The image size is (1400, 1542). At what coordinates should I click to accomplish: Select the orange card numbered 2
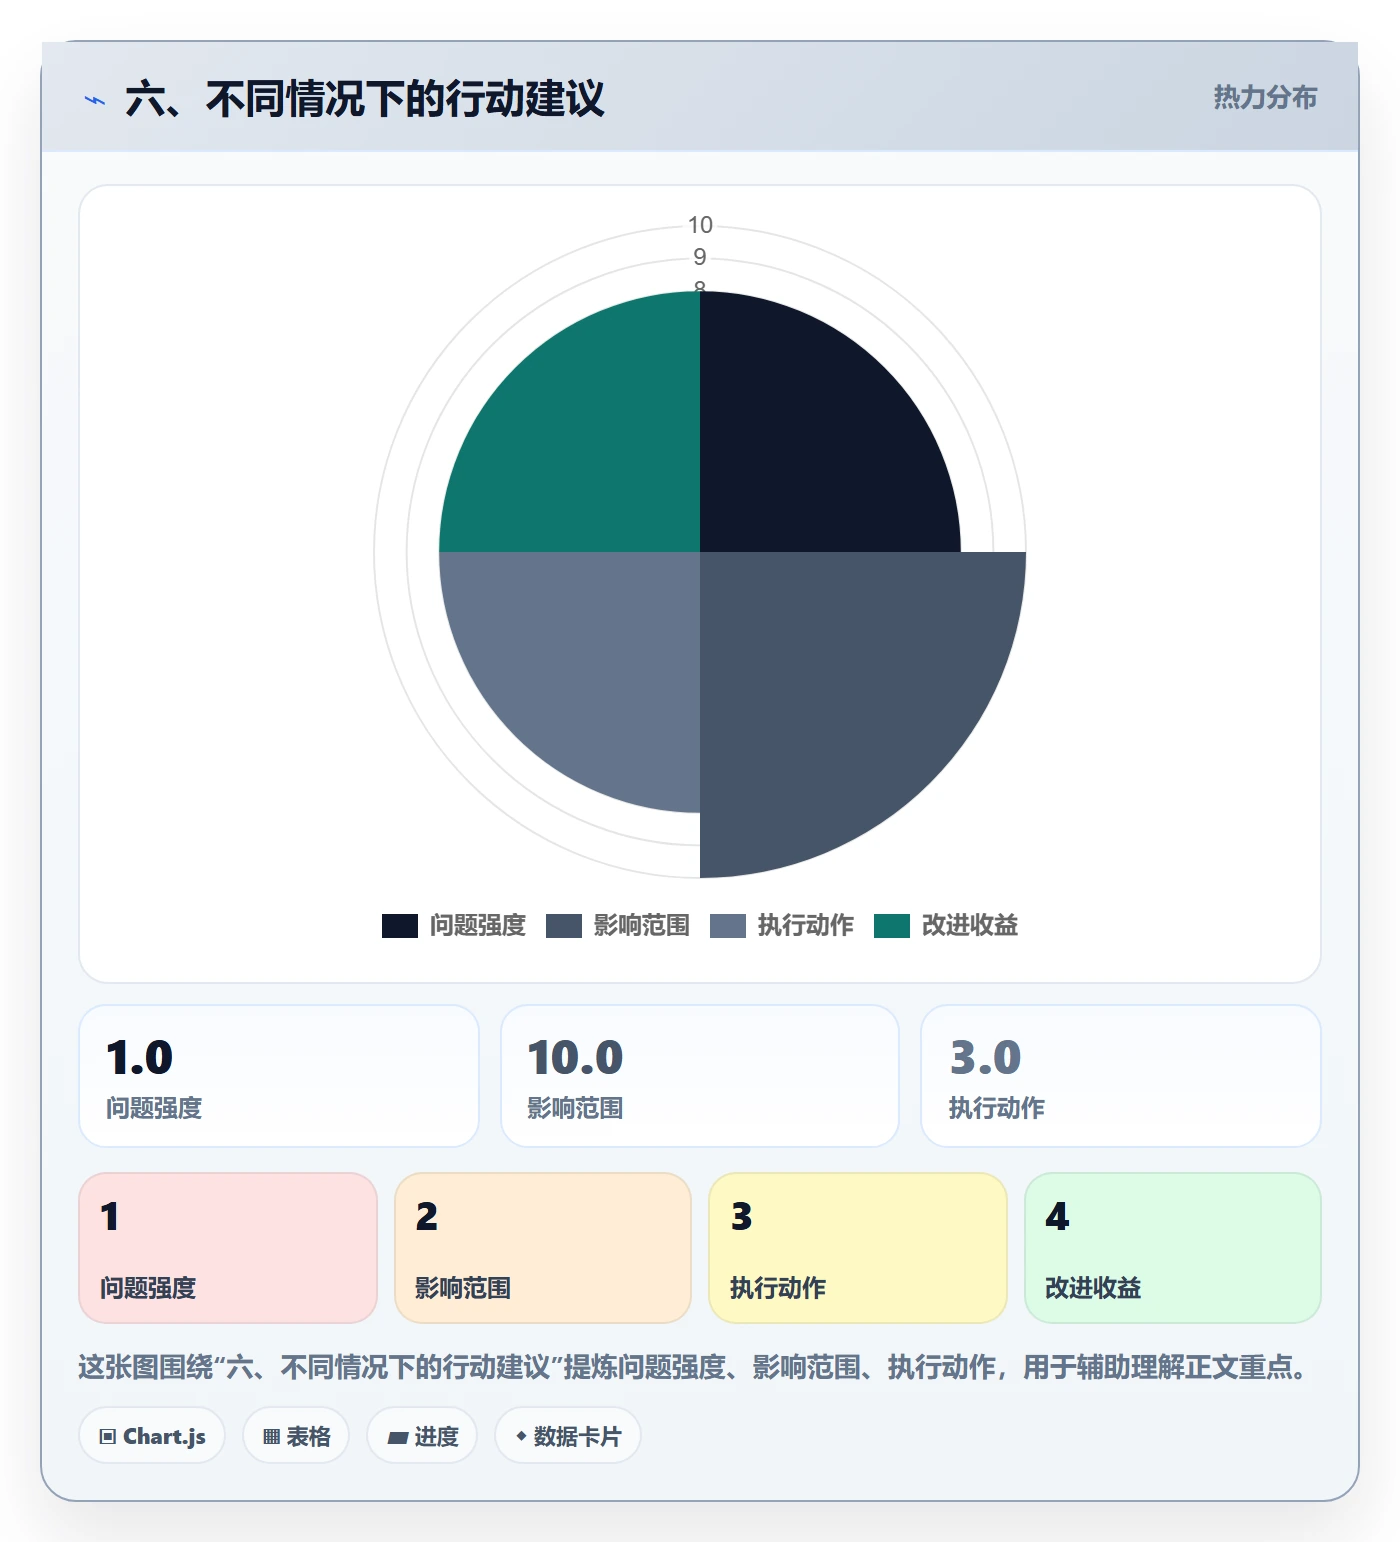[x=543, y=1248]
